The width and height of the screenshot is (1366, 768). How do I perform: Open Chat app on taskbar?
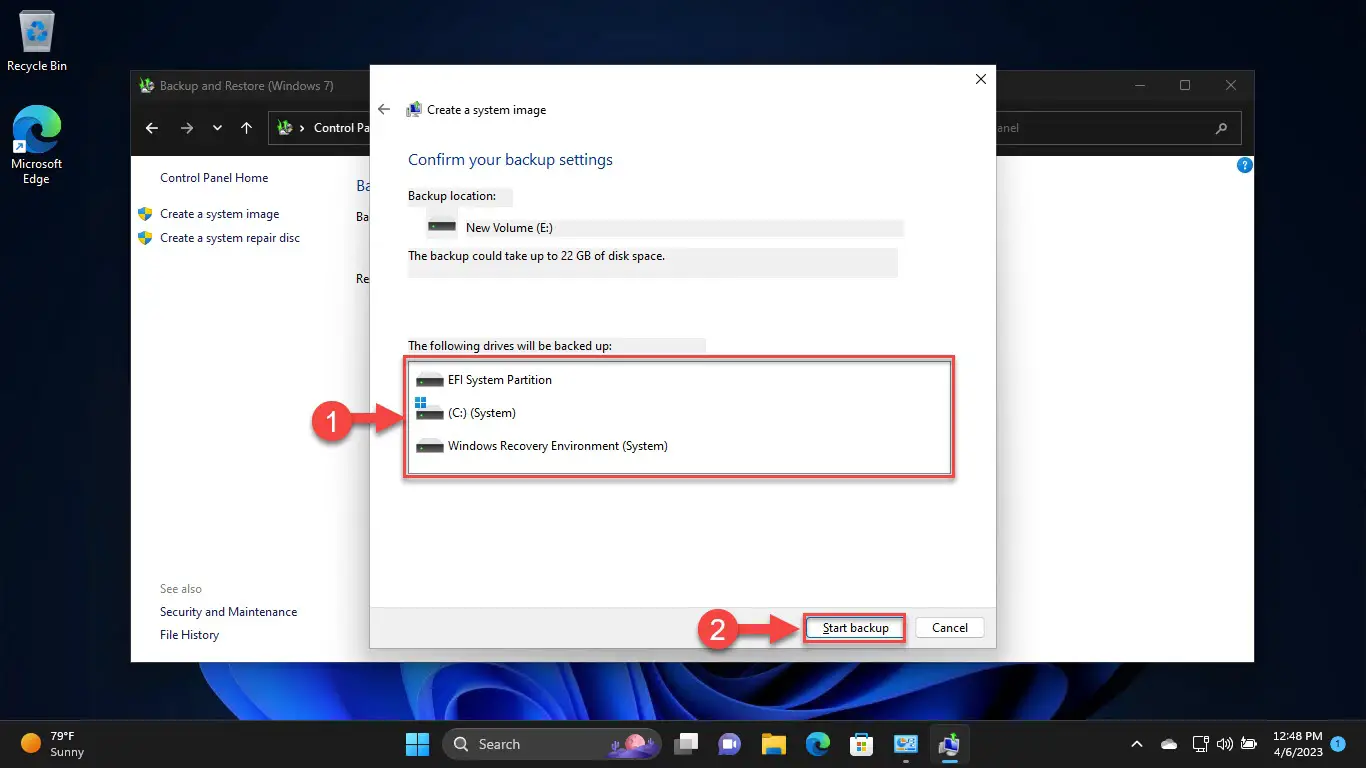point(729,744)
